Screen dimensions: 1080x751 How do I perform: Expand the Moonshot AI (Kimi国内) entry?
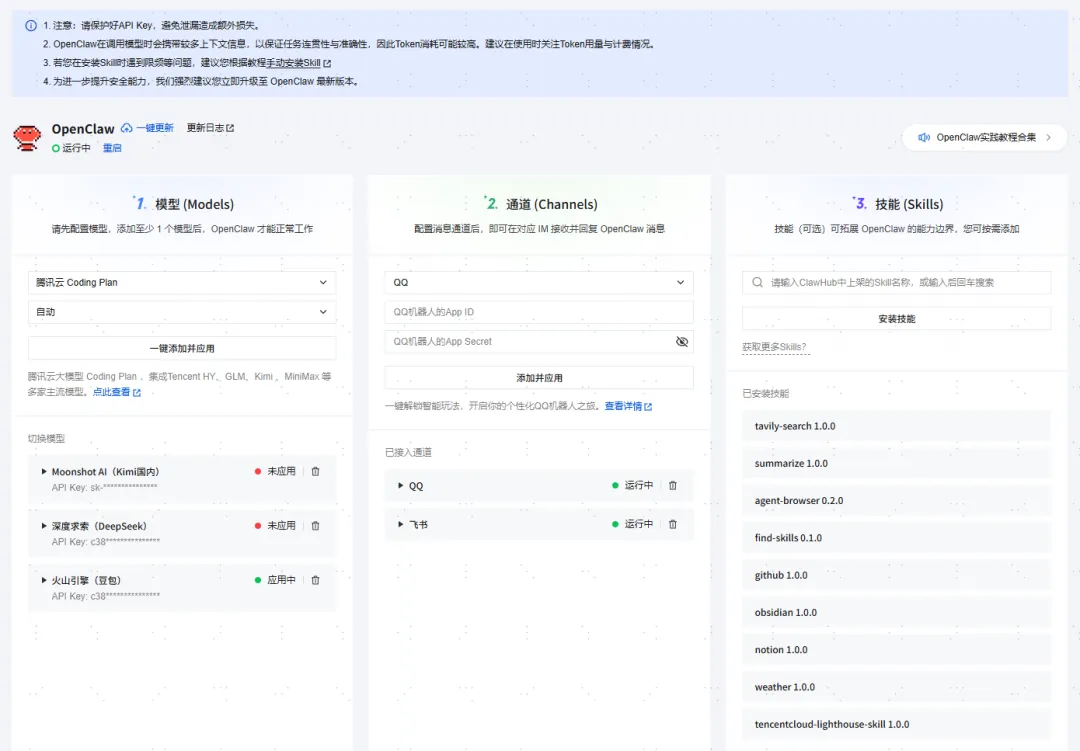pyautogui.click(x=44, y=472)
